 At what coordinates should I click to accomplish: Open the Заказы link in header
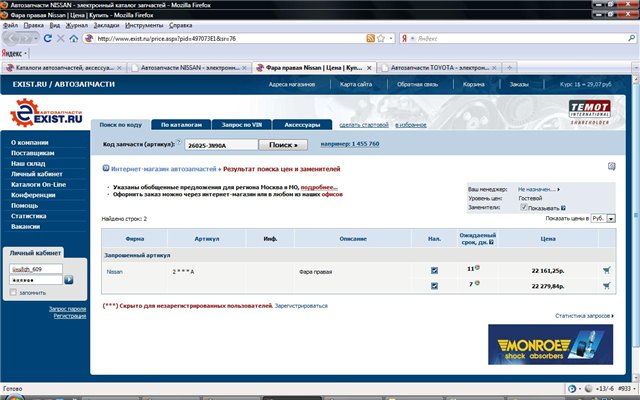coord(519,84)
